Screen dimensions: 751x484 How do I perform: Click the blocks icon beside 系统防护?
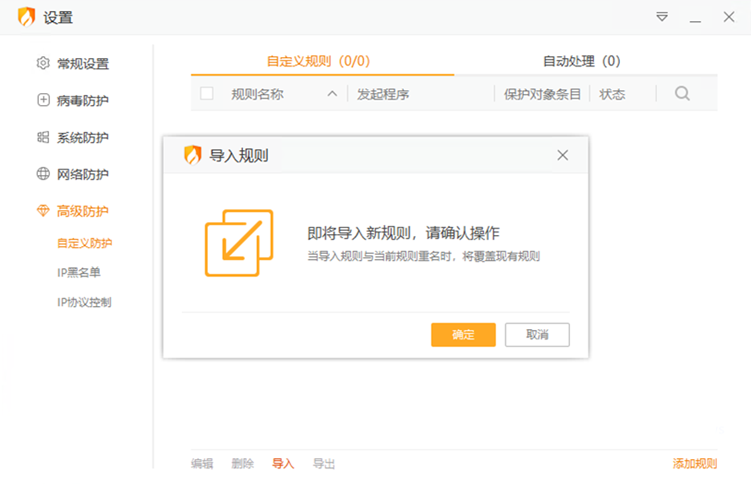(43, 137)
